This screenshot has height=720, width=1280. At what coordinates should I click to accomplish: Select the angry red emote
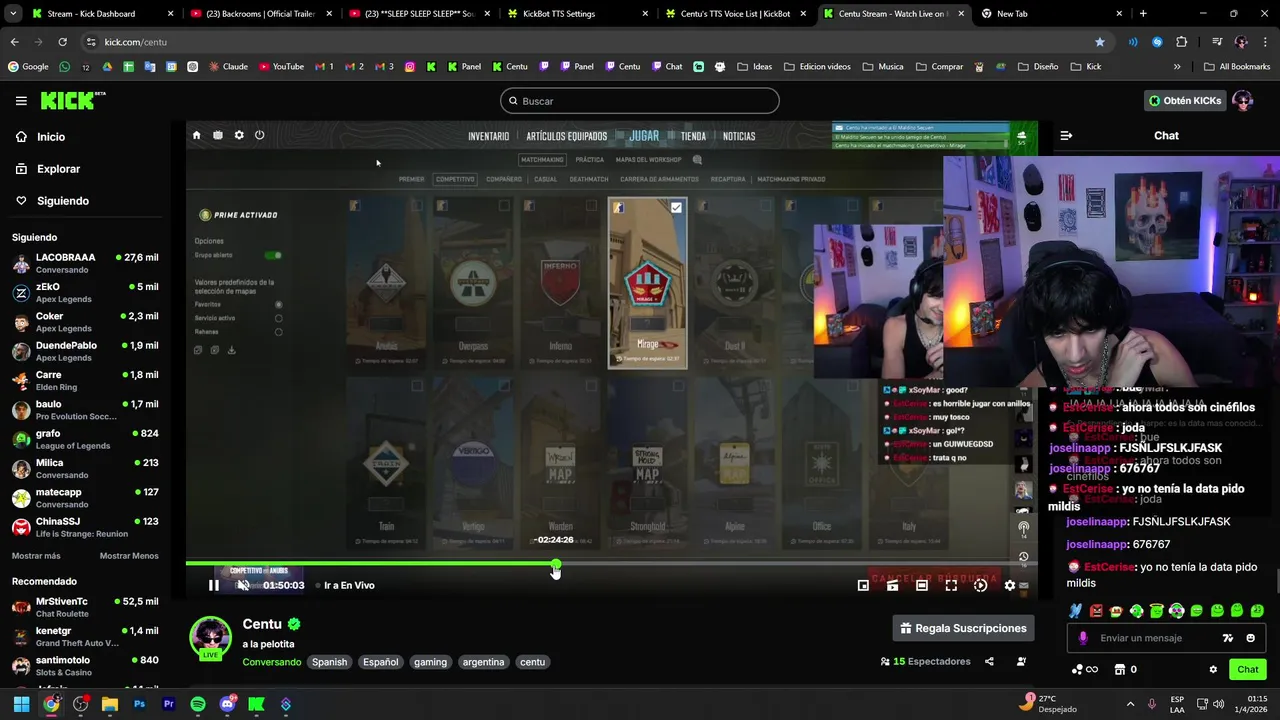point(1096,610)
